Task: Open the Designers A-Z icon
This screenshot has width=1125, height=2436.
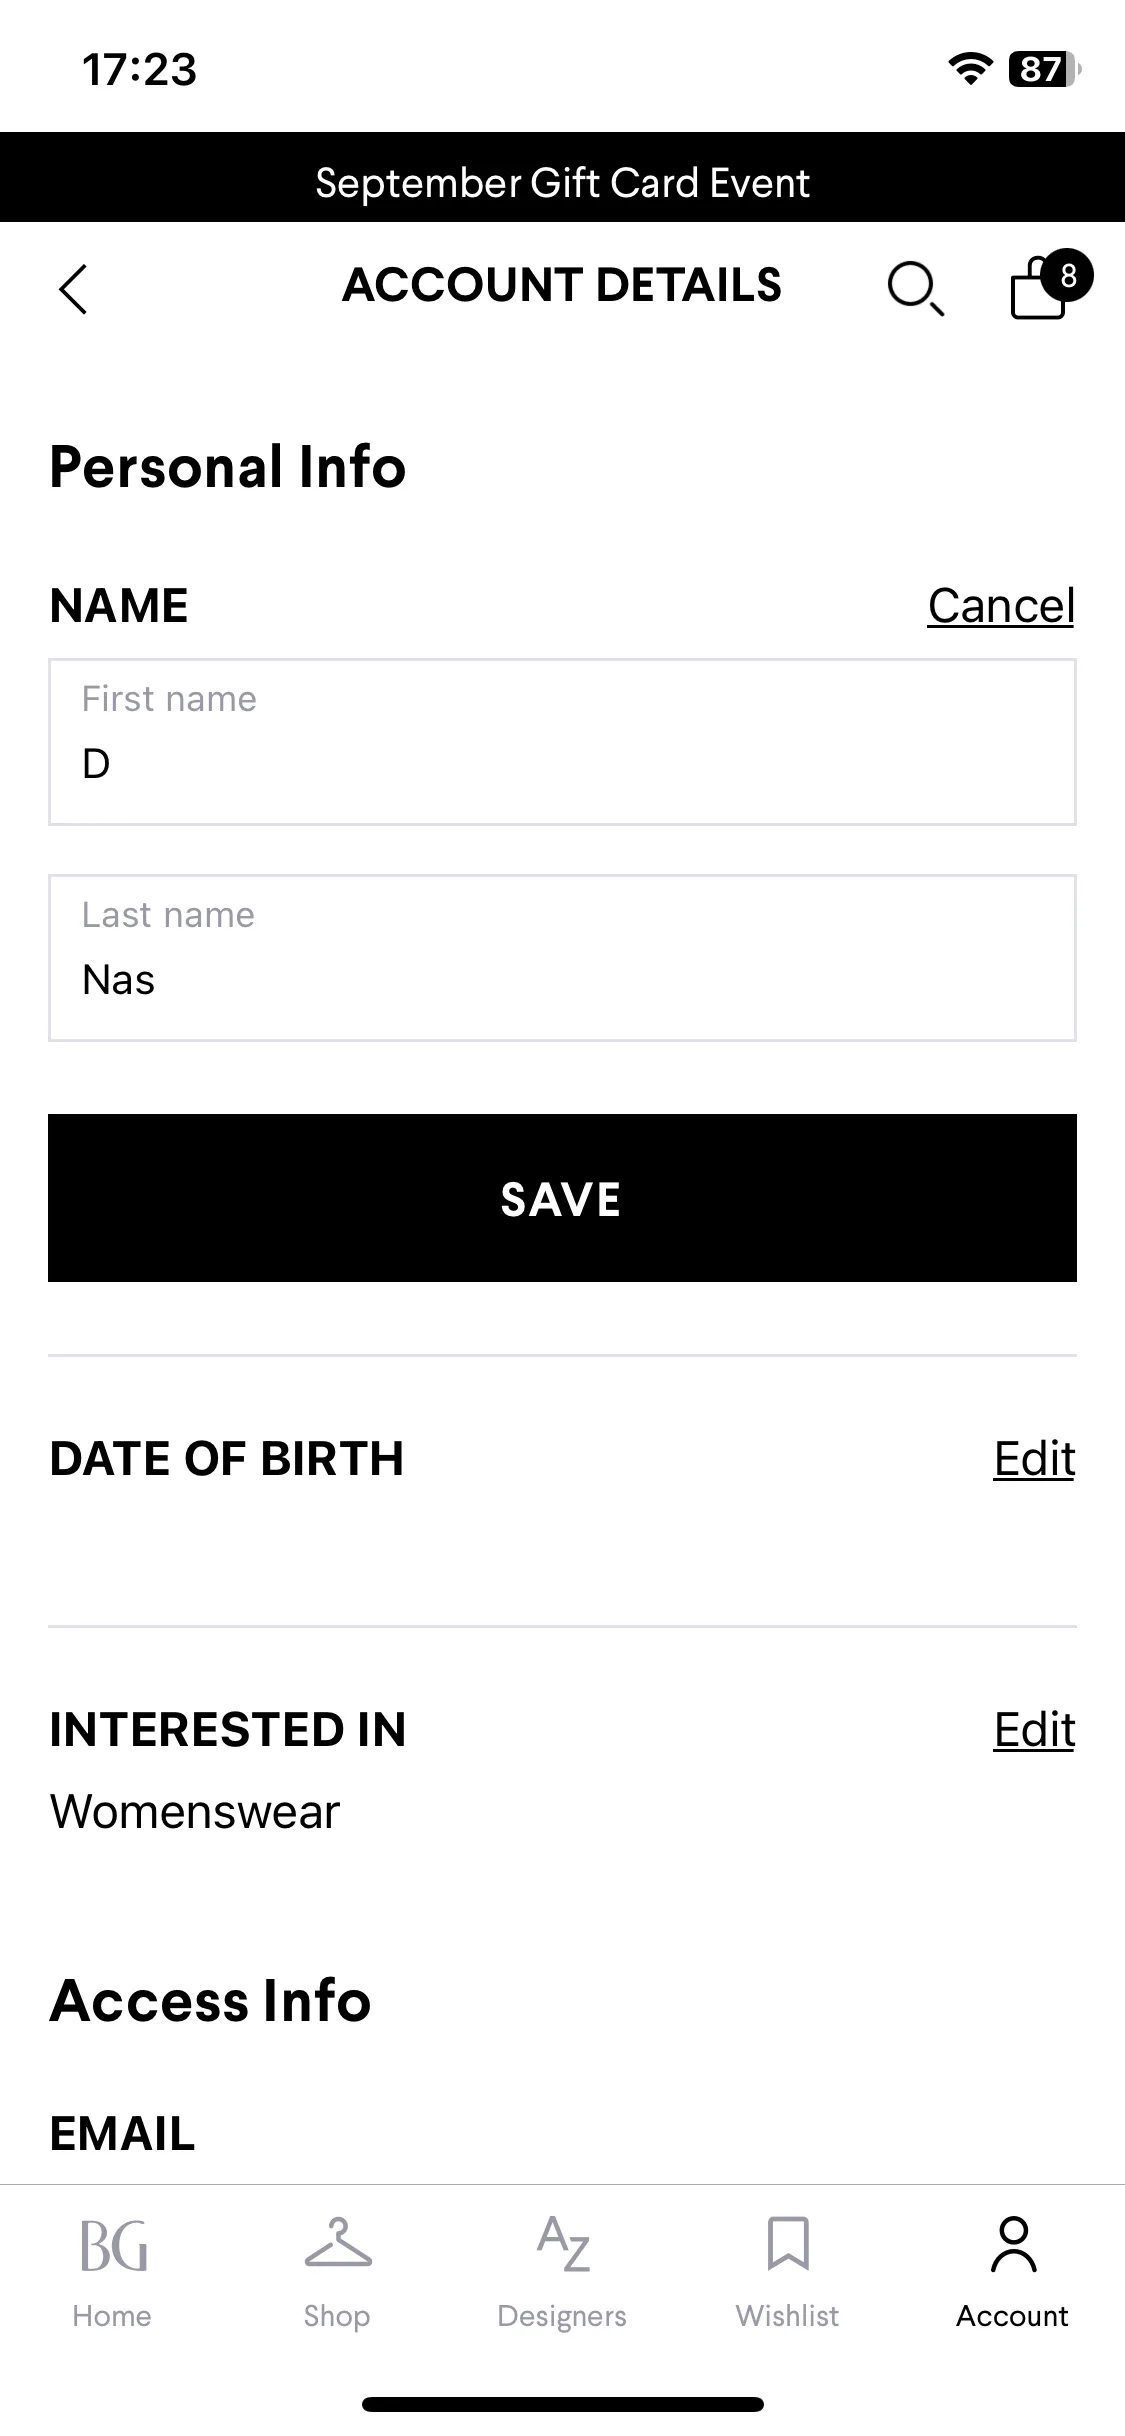Action: (x=563, y=2243)
